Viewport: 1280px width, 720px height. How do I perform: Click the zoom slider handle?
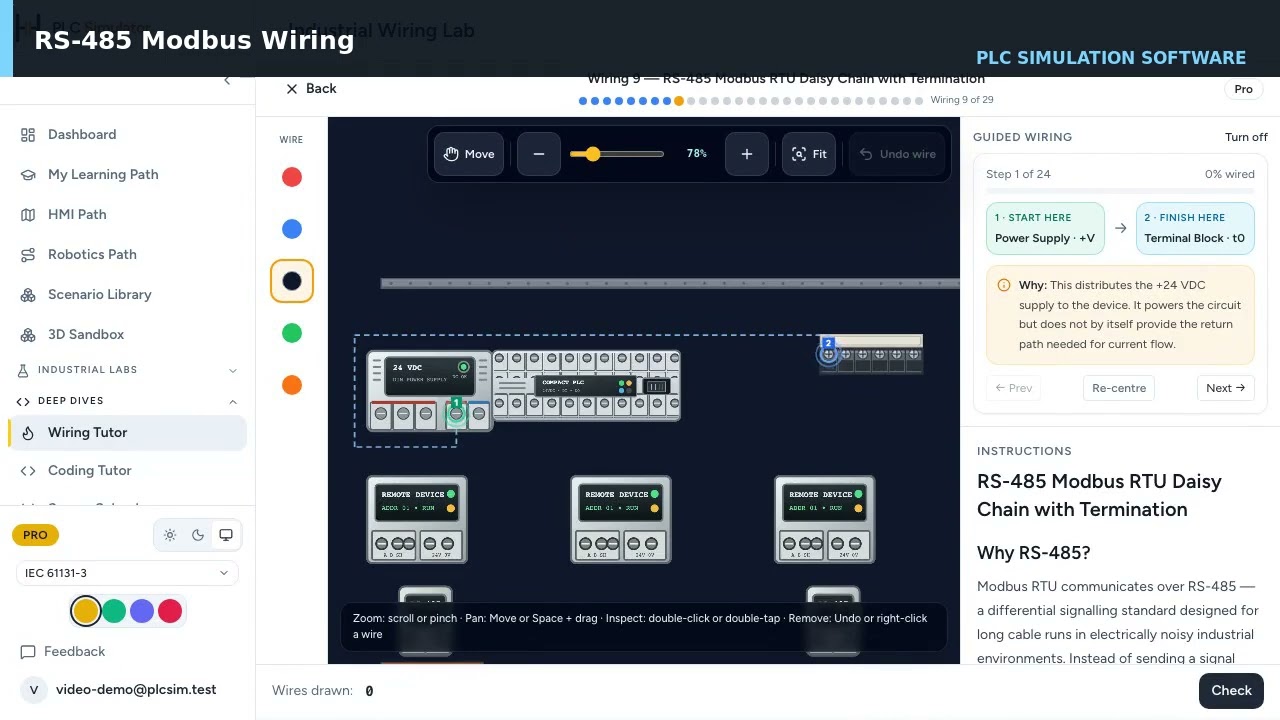593,154
